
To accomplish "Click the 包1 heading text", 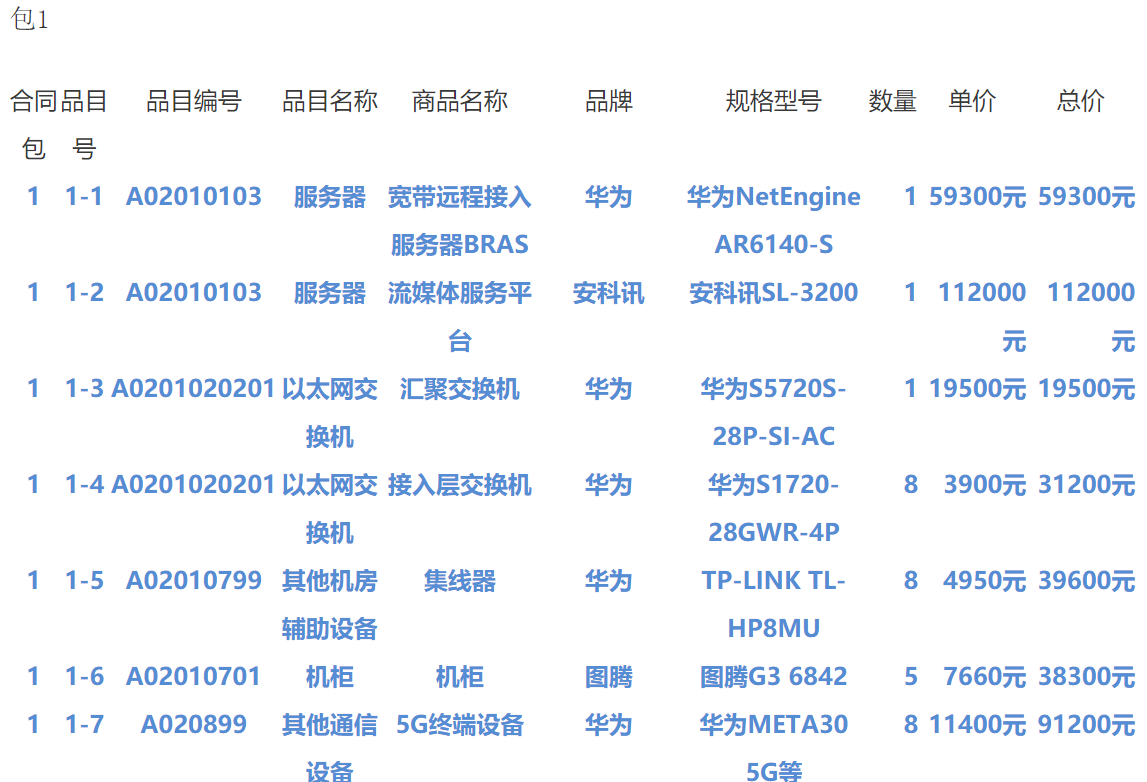I will 29,20.
